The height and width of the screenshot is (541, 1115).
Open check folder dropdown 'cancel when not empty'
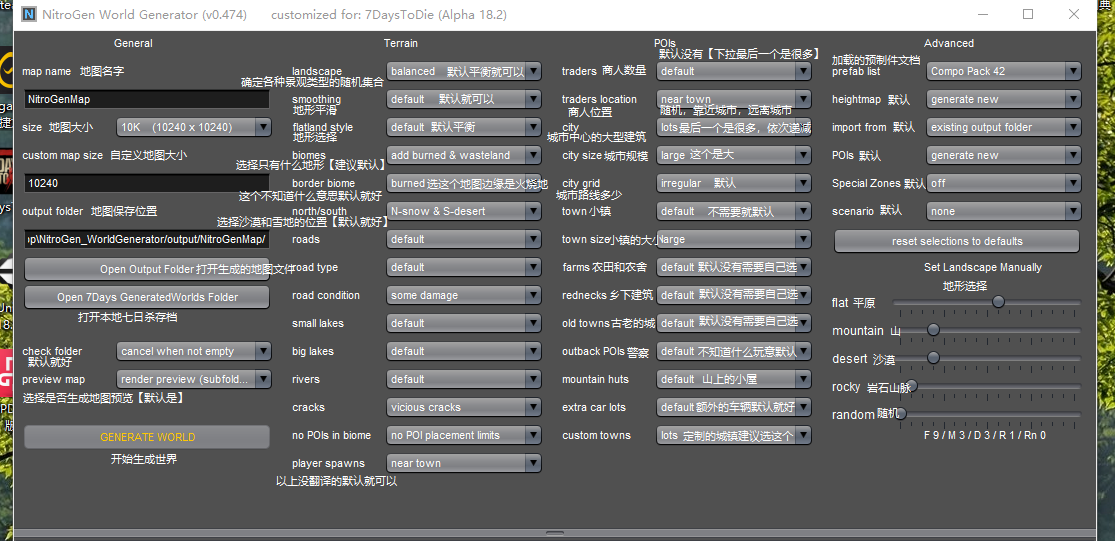click(x=194, y=351)
